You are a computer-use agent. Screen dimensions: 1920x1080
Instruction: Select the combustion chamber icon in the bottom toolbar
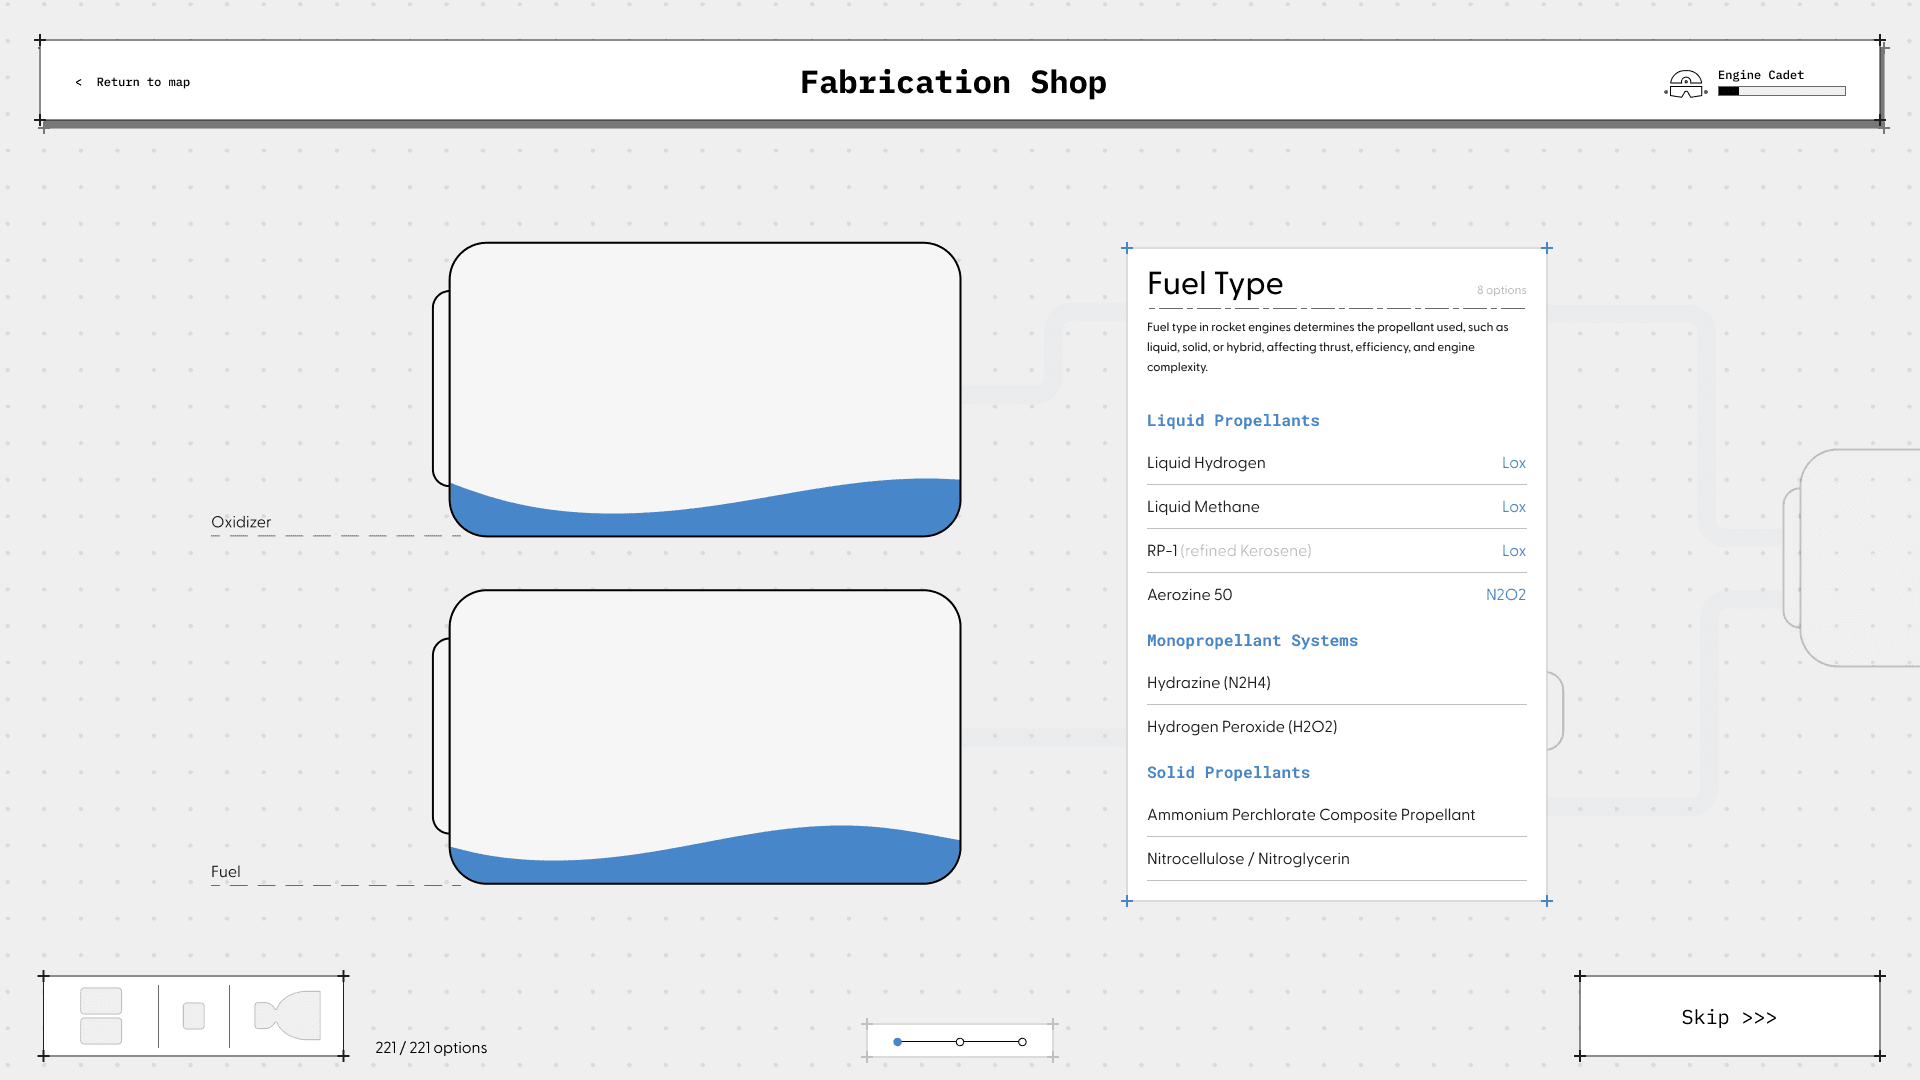pos(193,1016)
